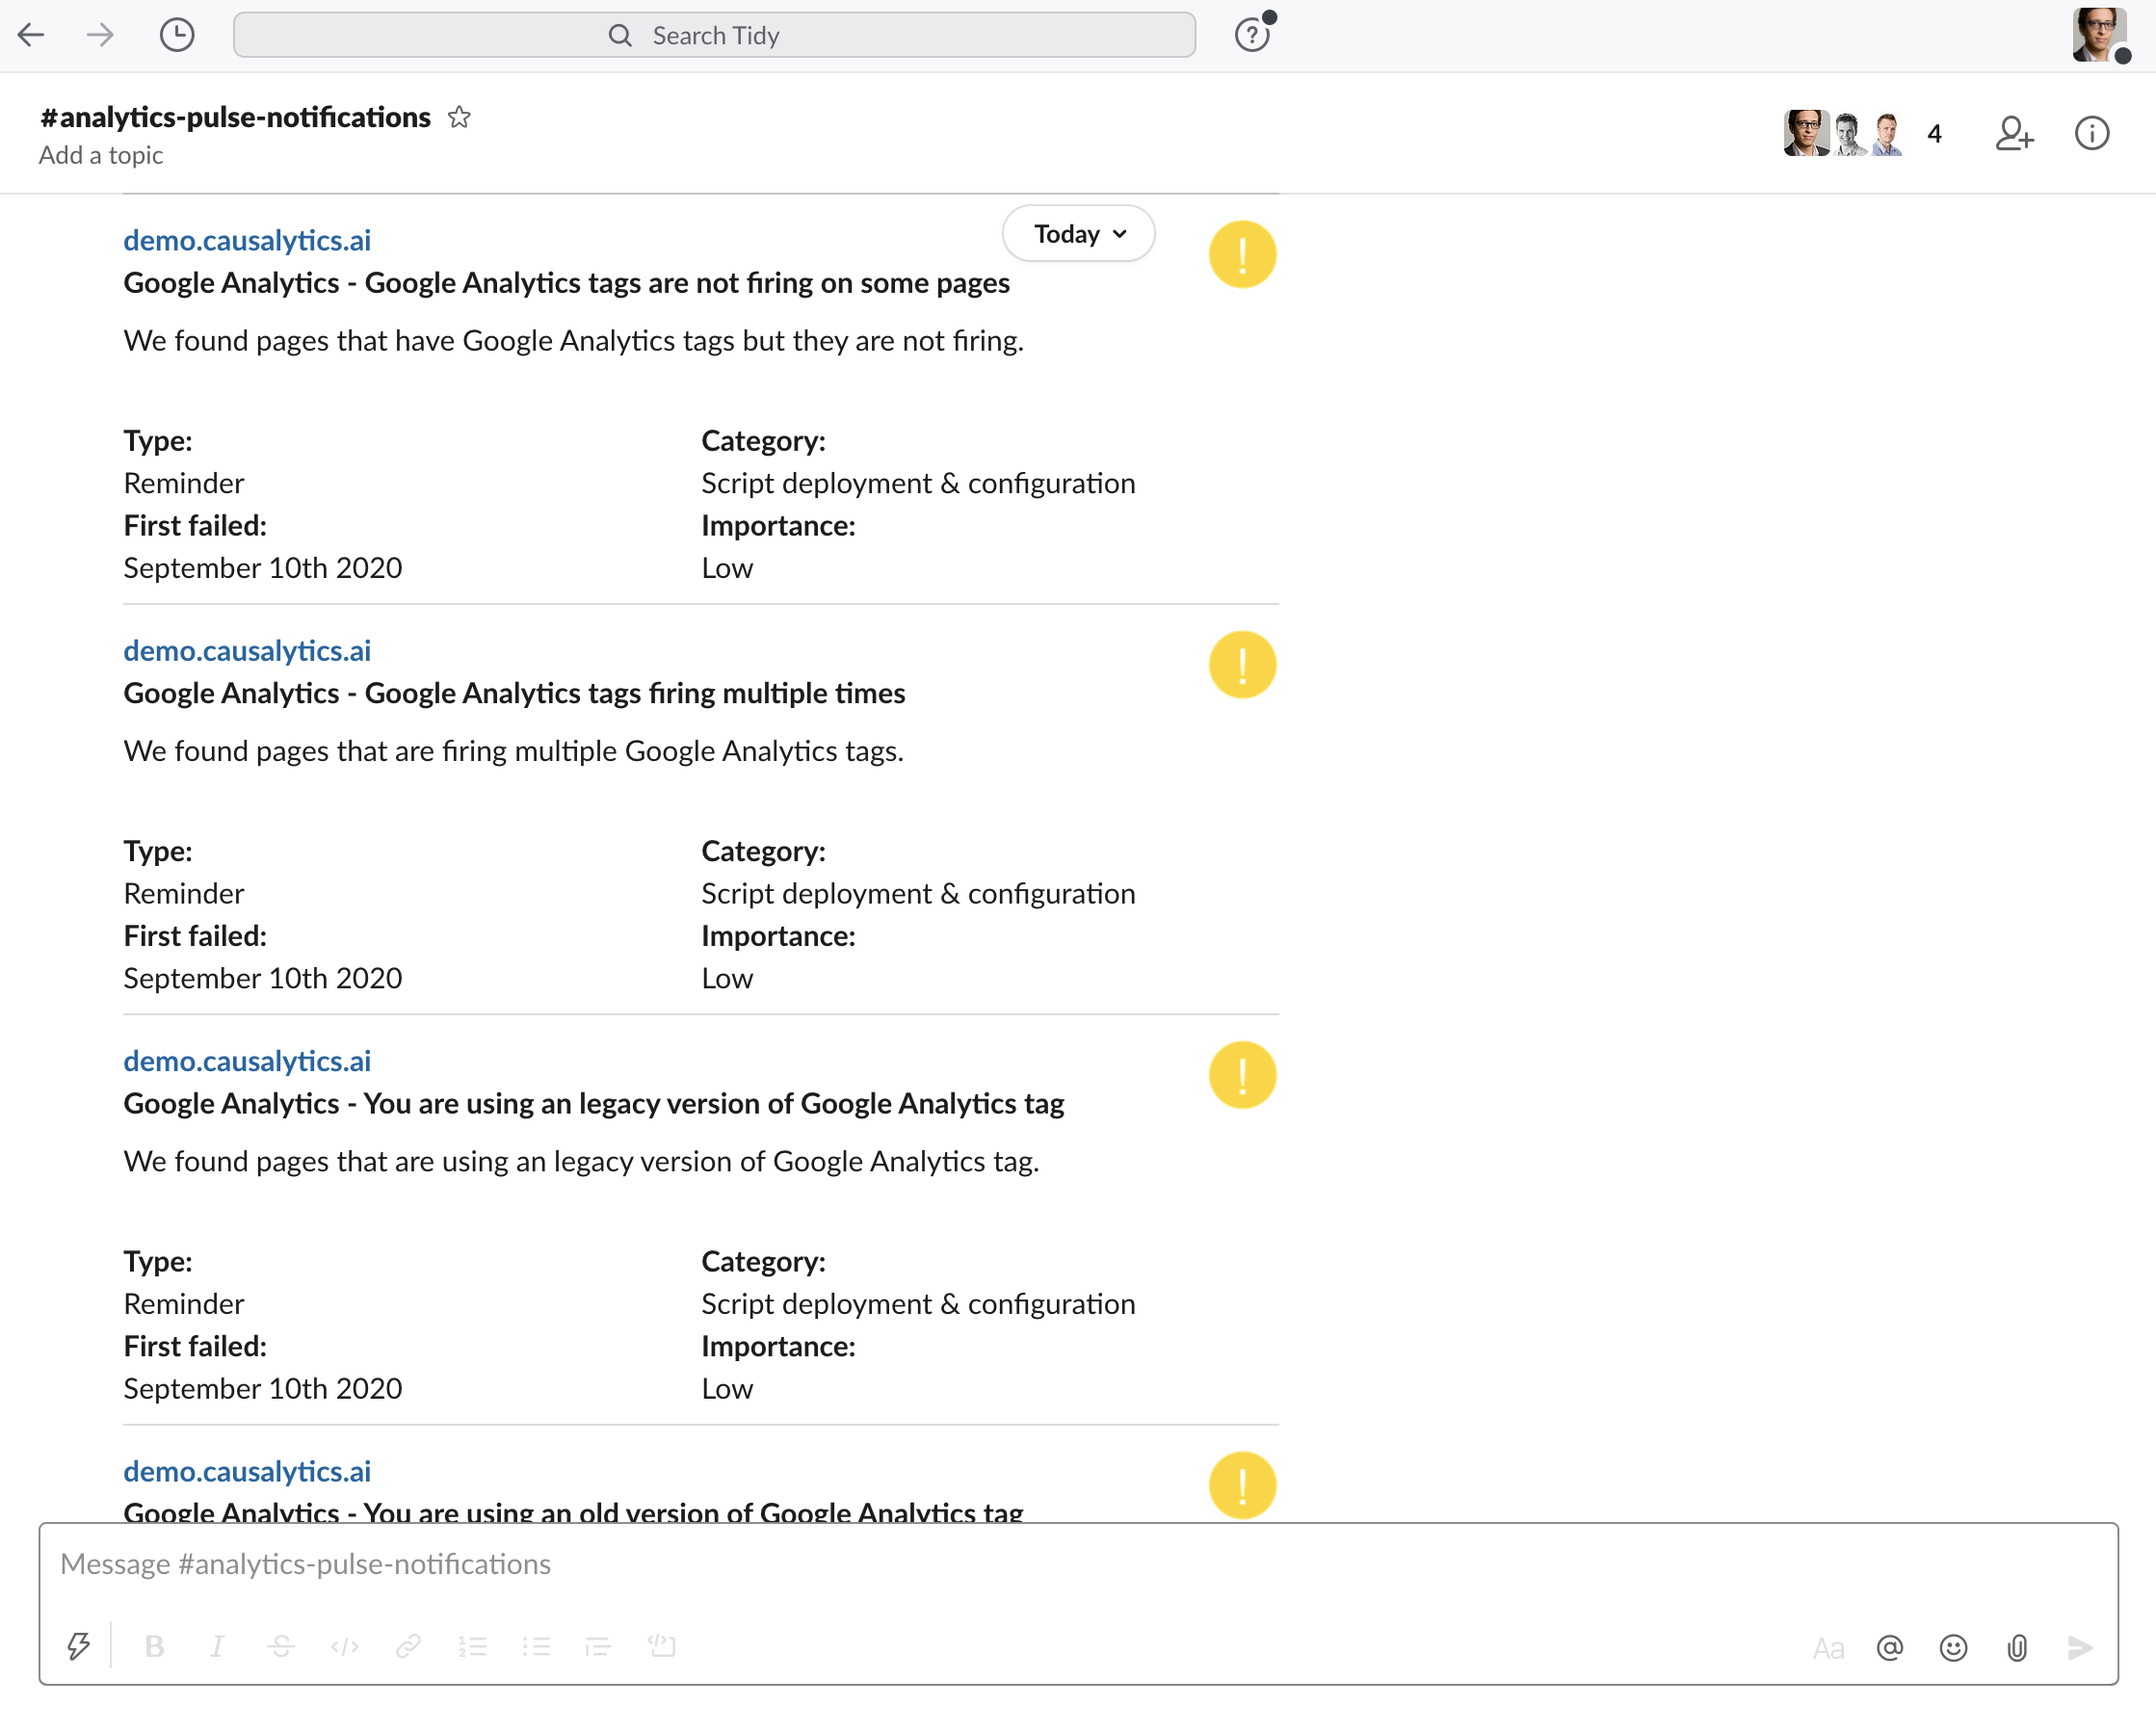Open the Today date dropdown
2156x1732 pixels.
[x=1079, y=234]
